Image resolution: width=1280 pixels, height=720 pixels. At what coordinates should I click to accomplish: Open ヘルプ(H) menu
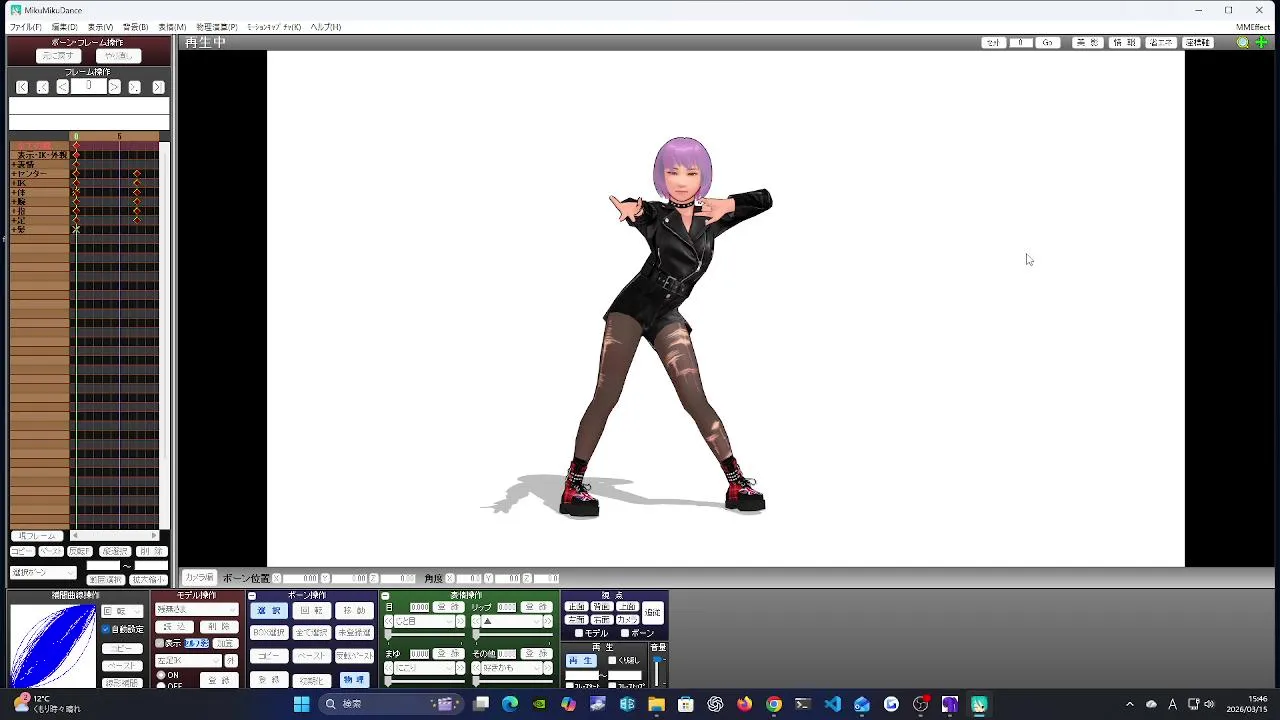pyautogui.click(x=326, y=27)
